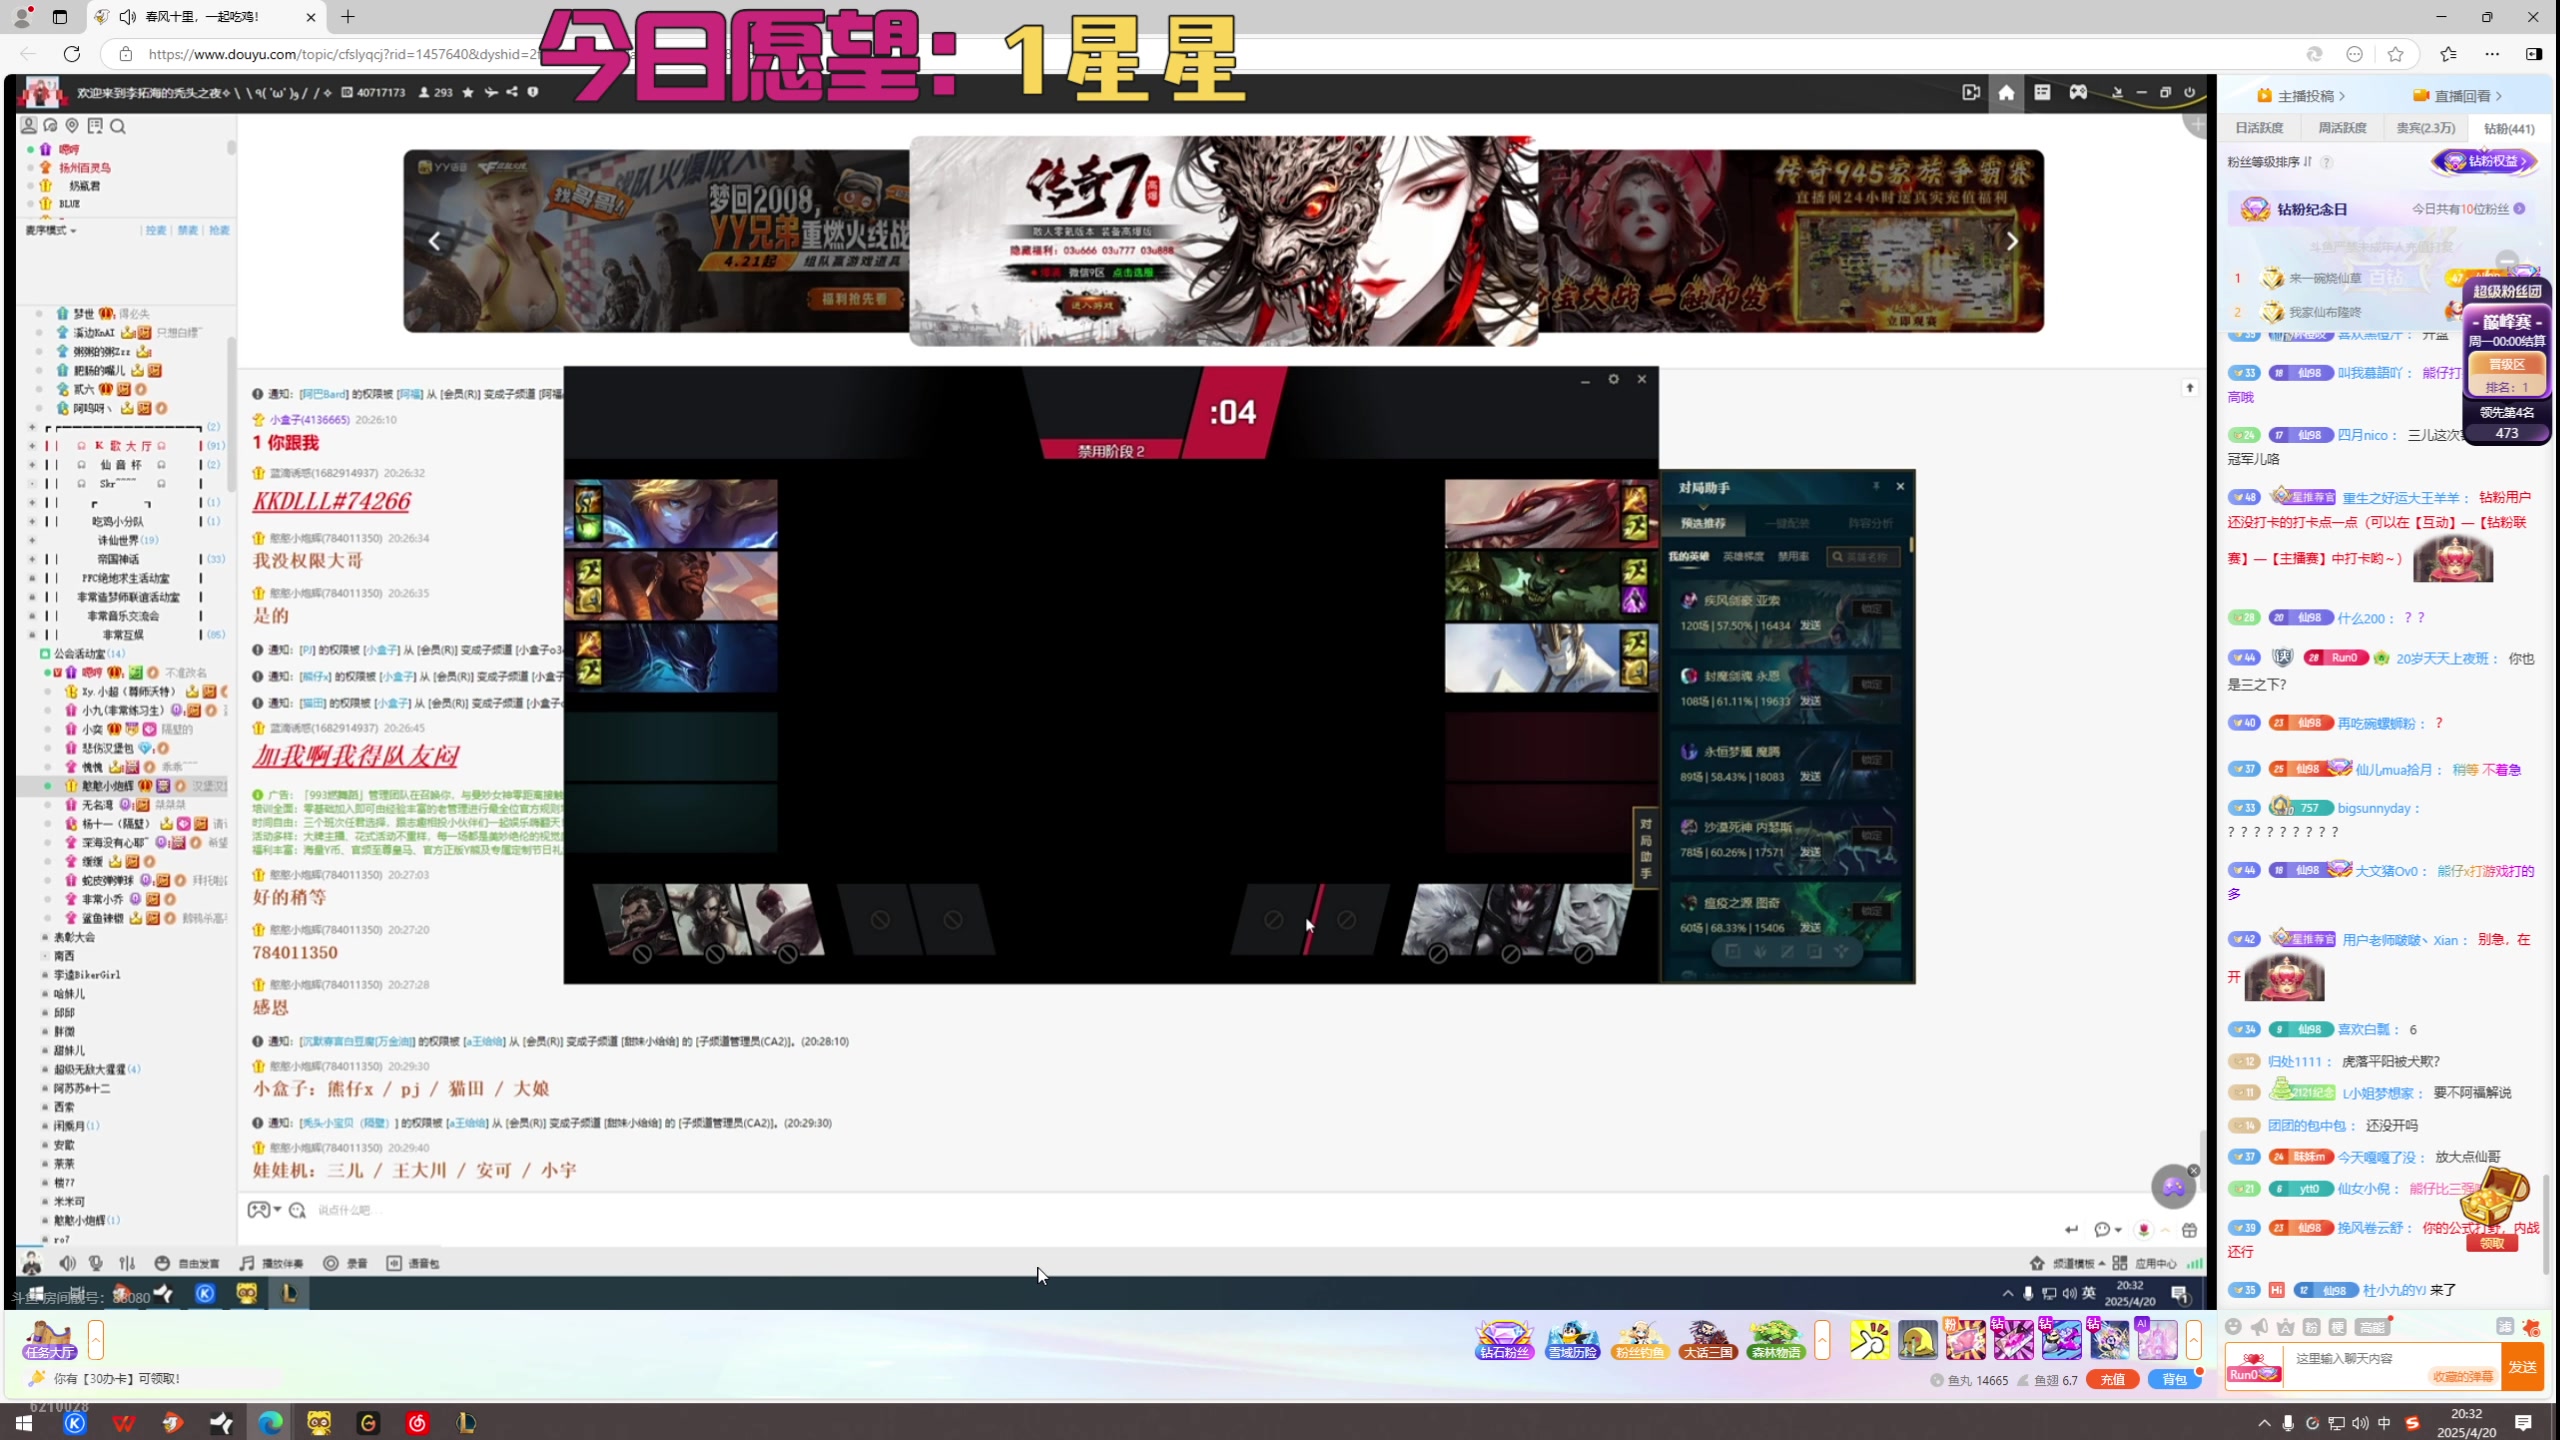Click 对局助手 vertical side tab
The image size is (2560, 1440).
[1645, 848]
